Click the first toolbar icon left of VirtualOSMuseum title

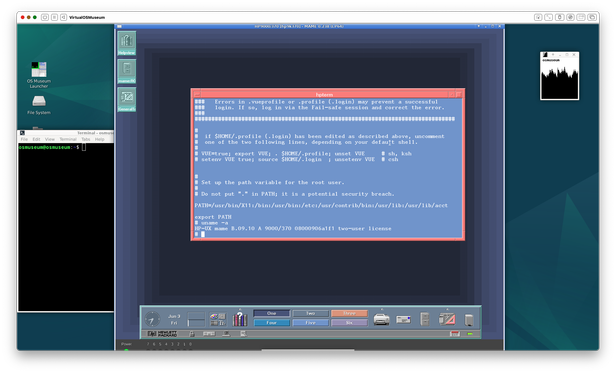click(45, 17)
